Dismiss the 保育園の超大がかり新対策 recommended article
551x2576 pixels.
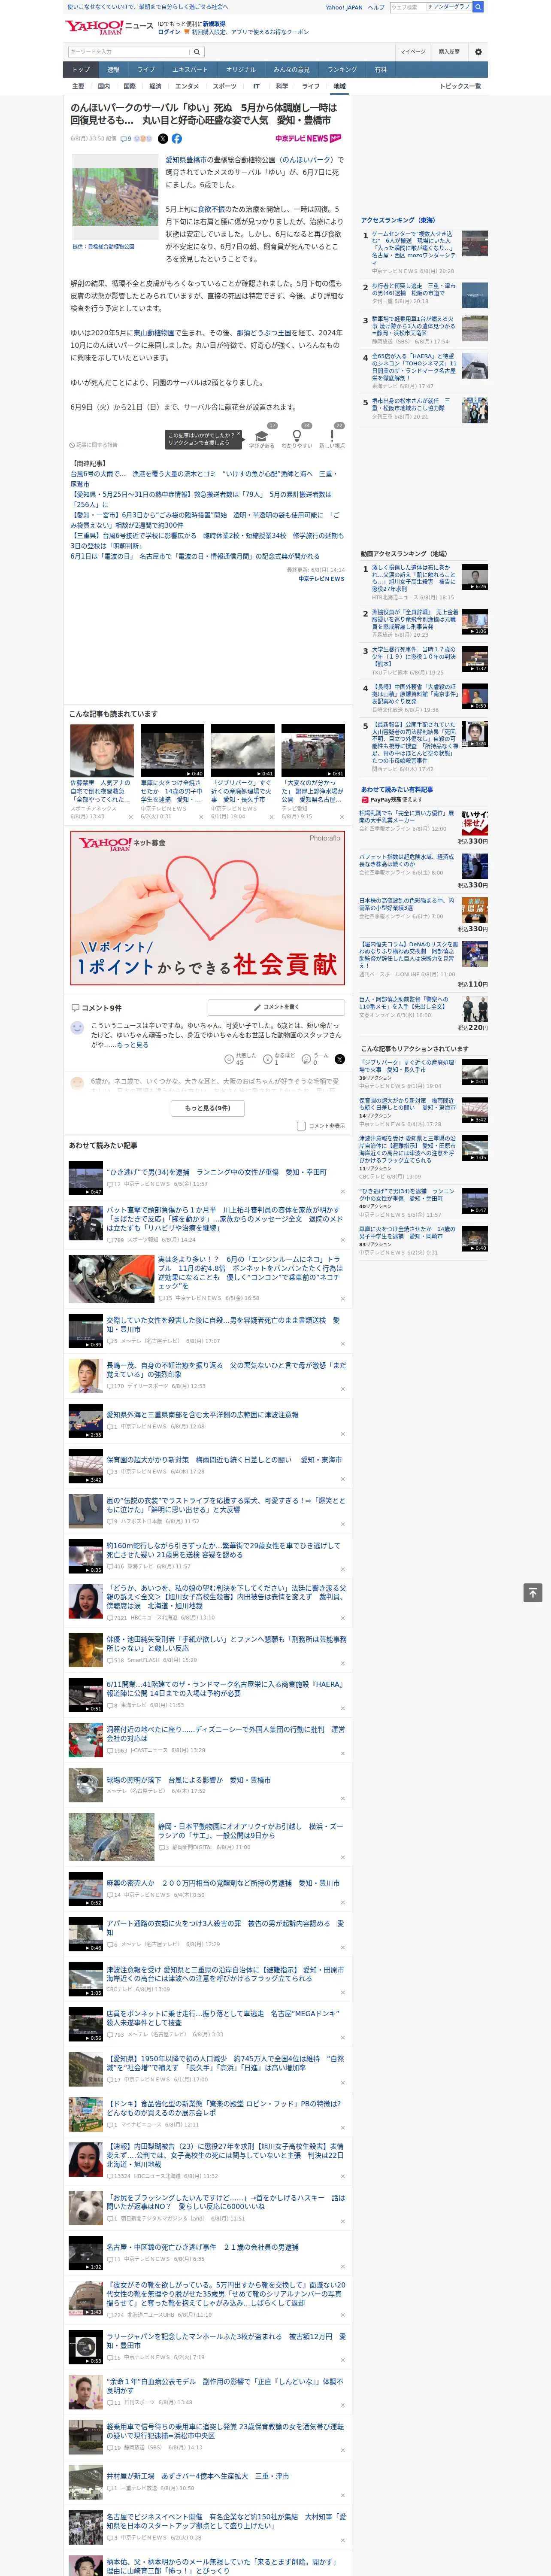pyautogui.click(x=342, y=1480)
